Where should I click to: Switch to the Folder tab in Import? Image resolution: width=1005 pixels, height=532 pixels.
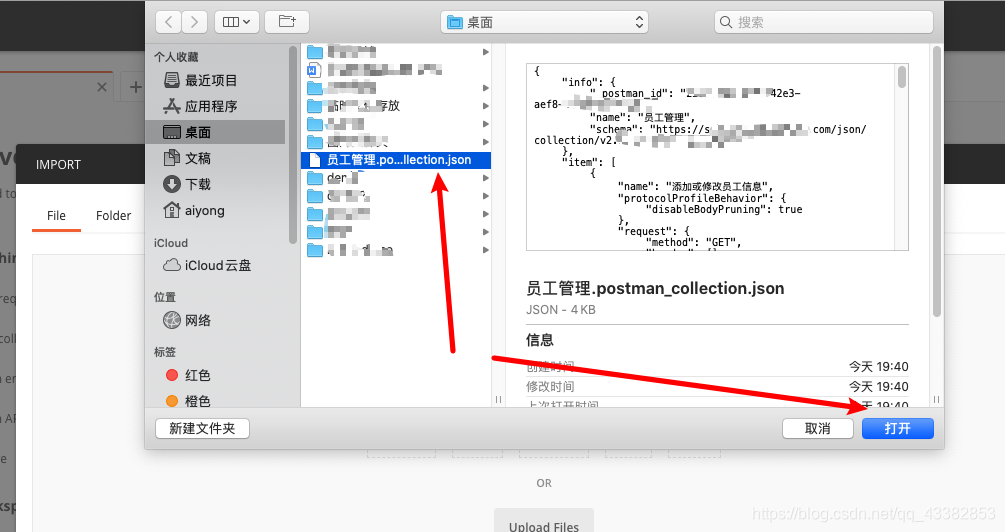[113, 215]
